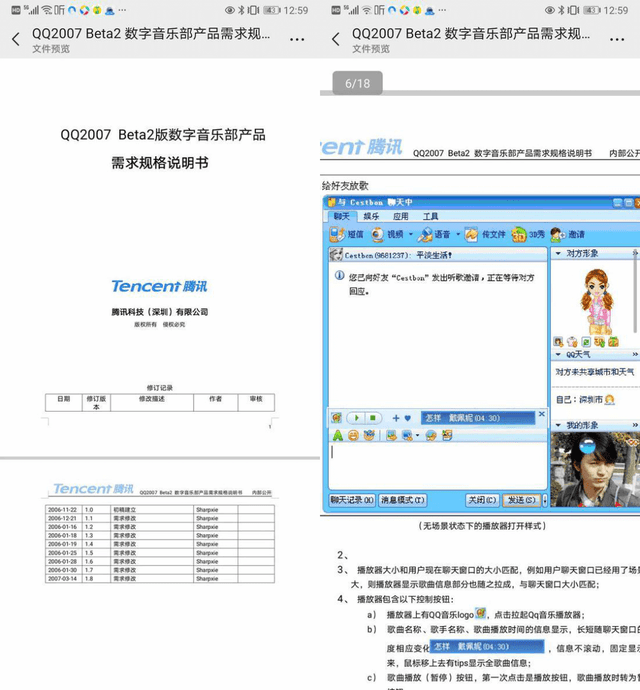Viewport: 640px width, 690px height.
Task: Collapse the 对方形象 panel triangle
Action: pyautogui.click(x=558, y=253)
